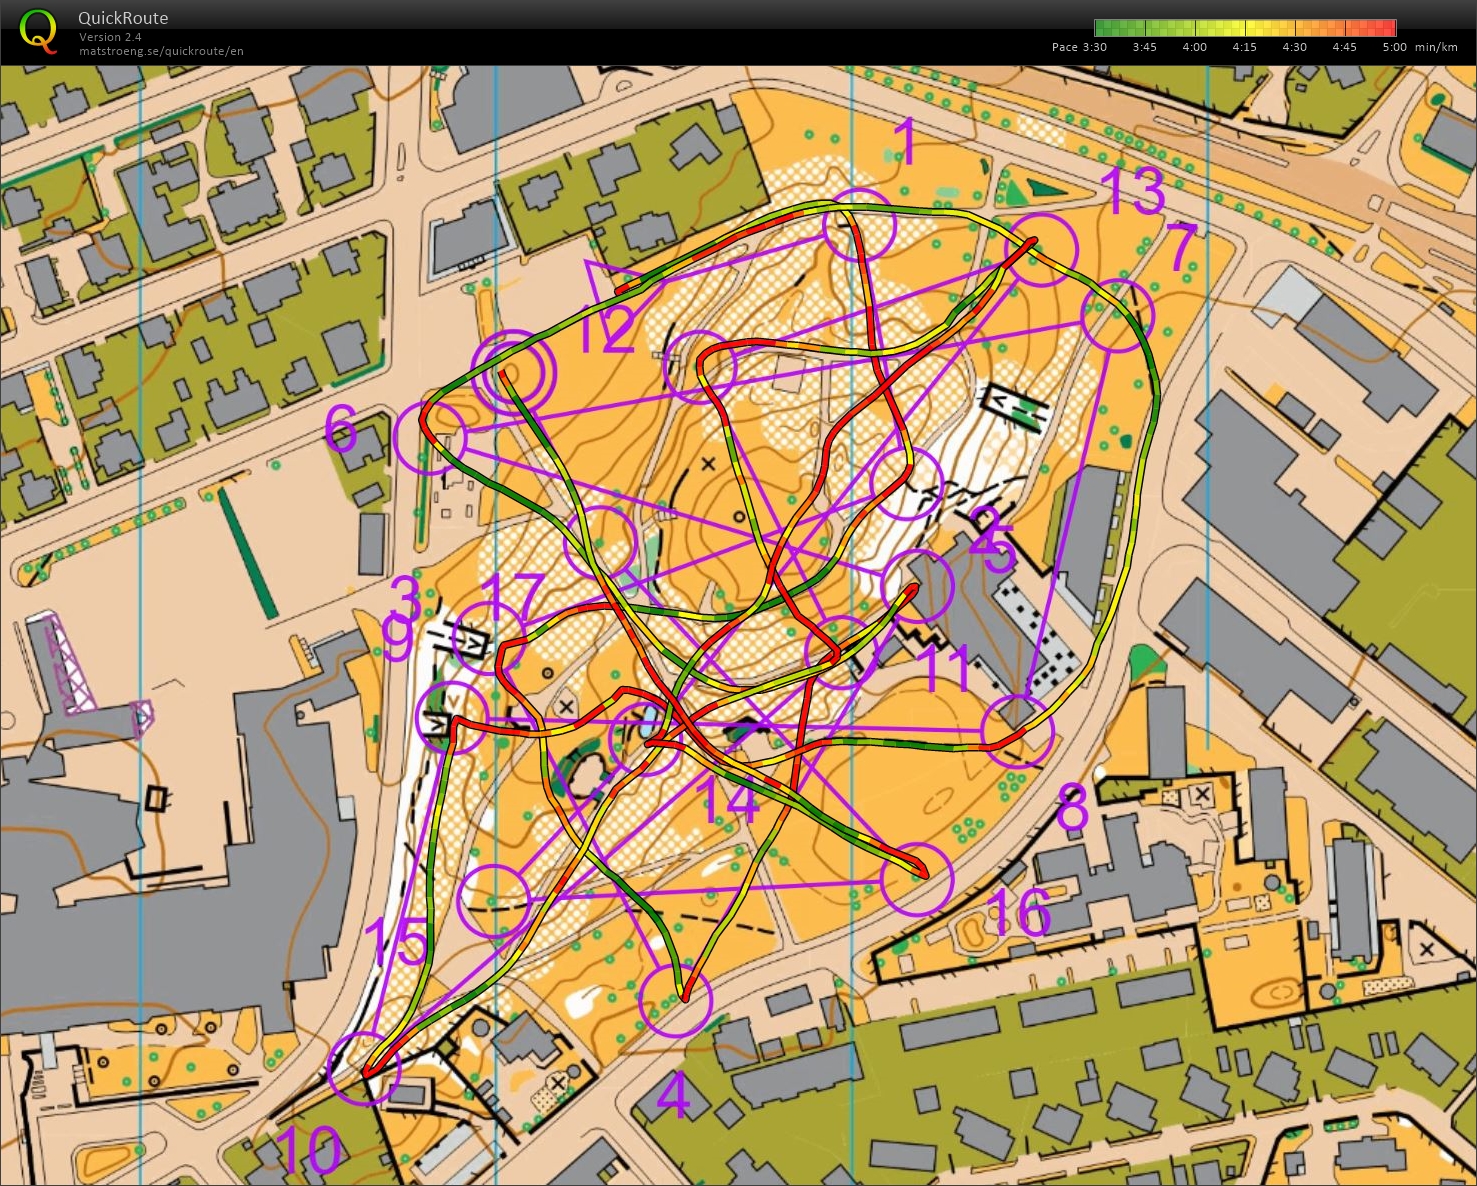The width and height of the screenshot is (1477, 1186).
Task: Click control number 7 label
Action: 1182,247
